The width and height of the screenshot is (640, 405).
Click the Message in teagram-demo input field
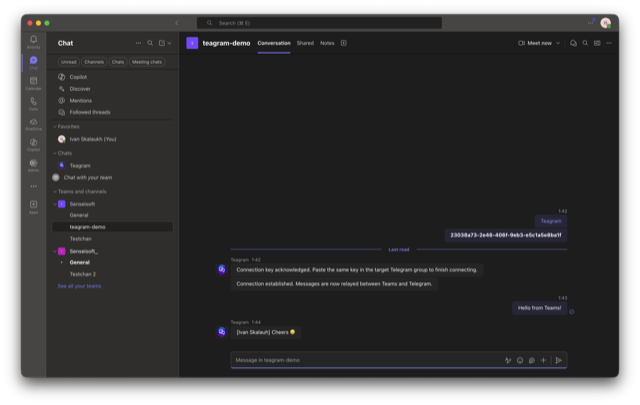[360, 360]
